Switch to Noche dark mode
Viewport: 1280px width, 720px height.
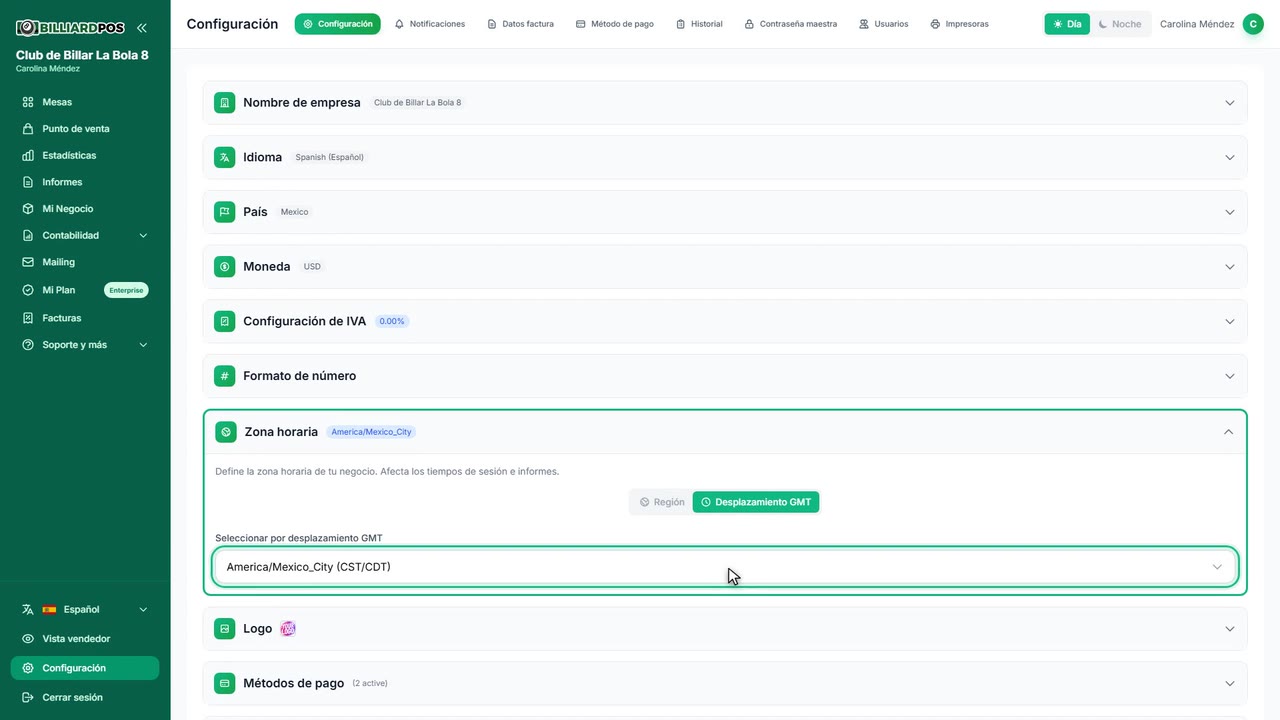(x=1120, y=24)
